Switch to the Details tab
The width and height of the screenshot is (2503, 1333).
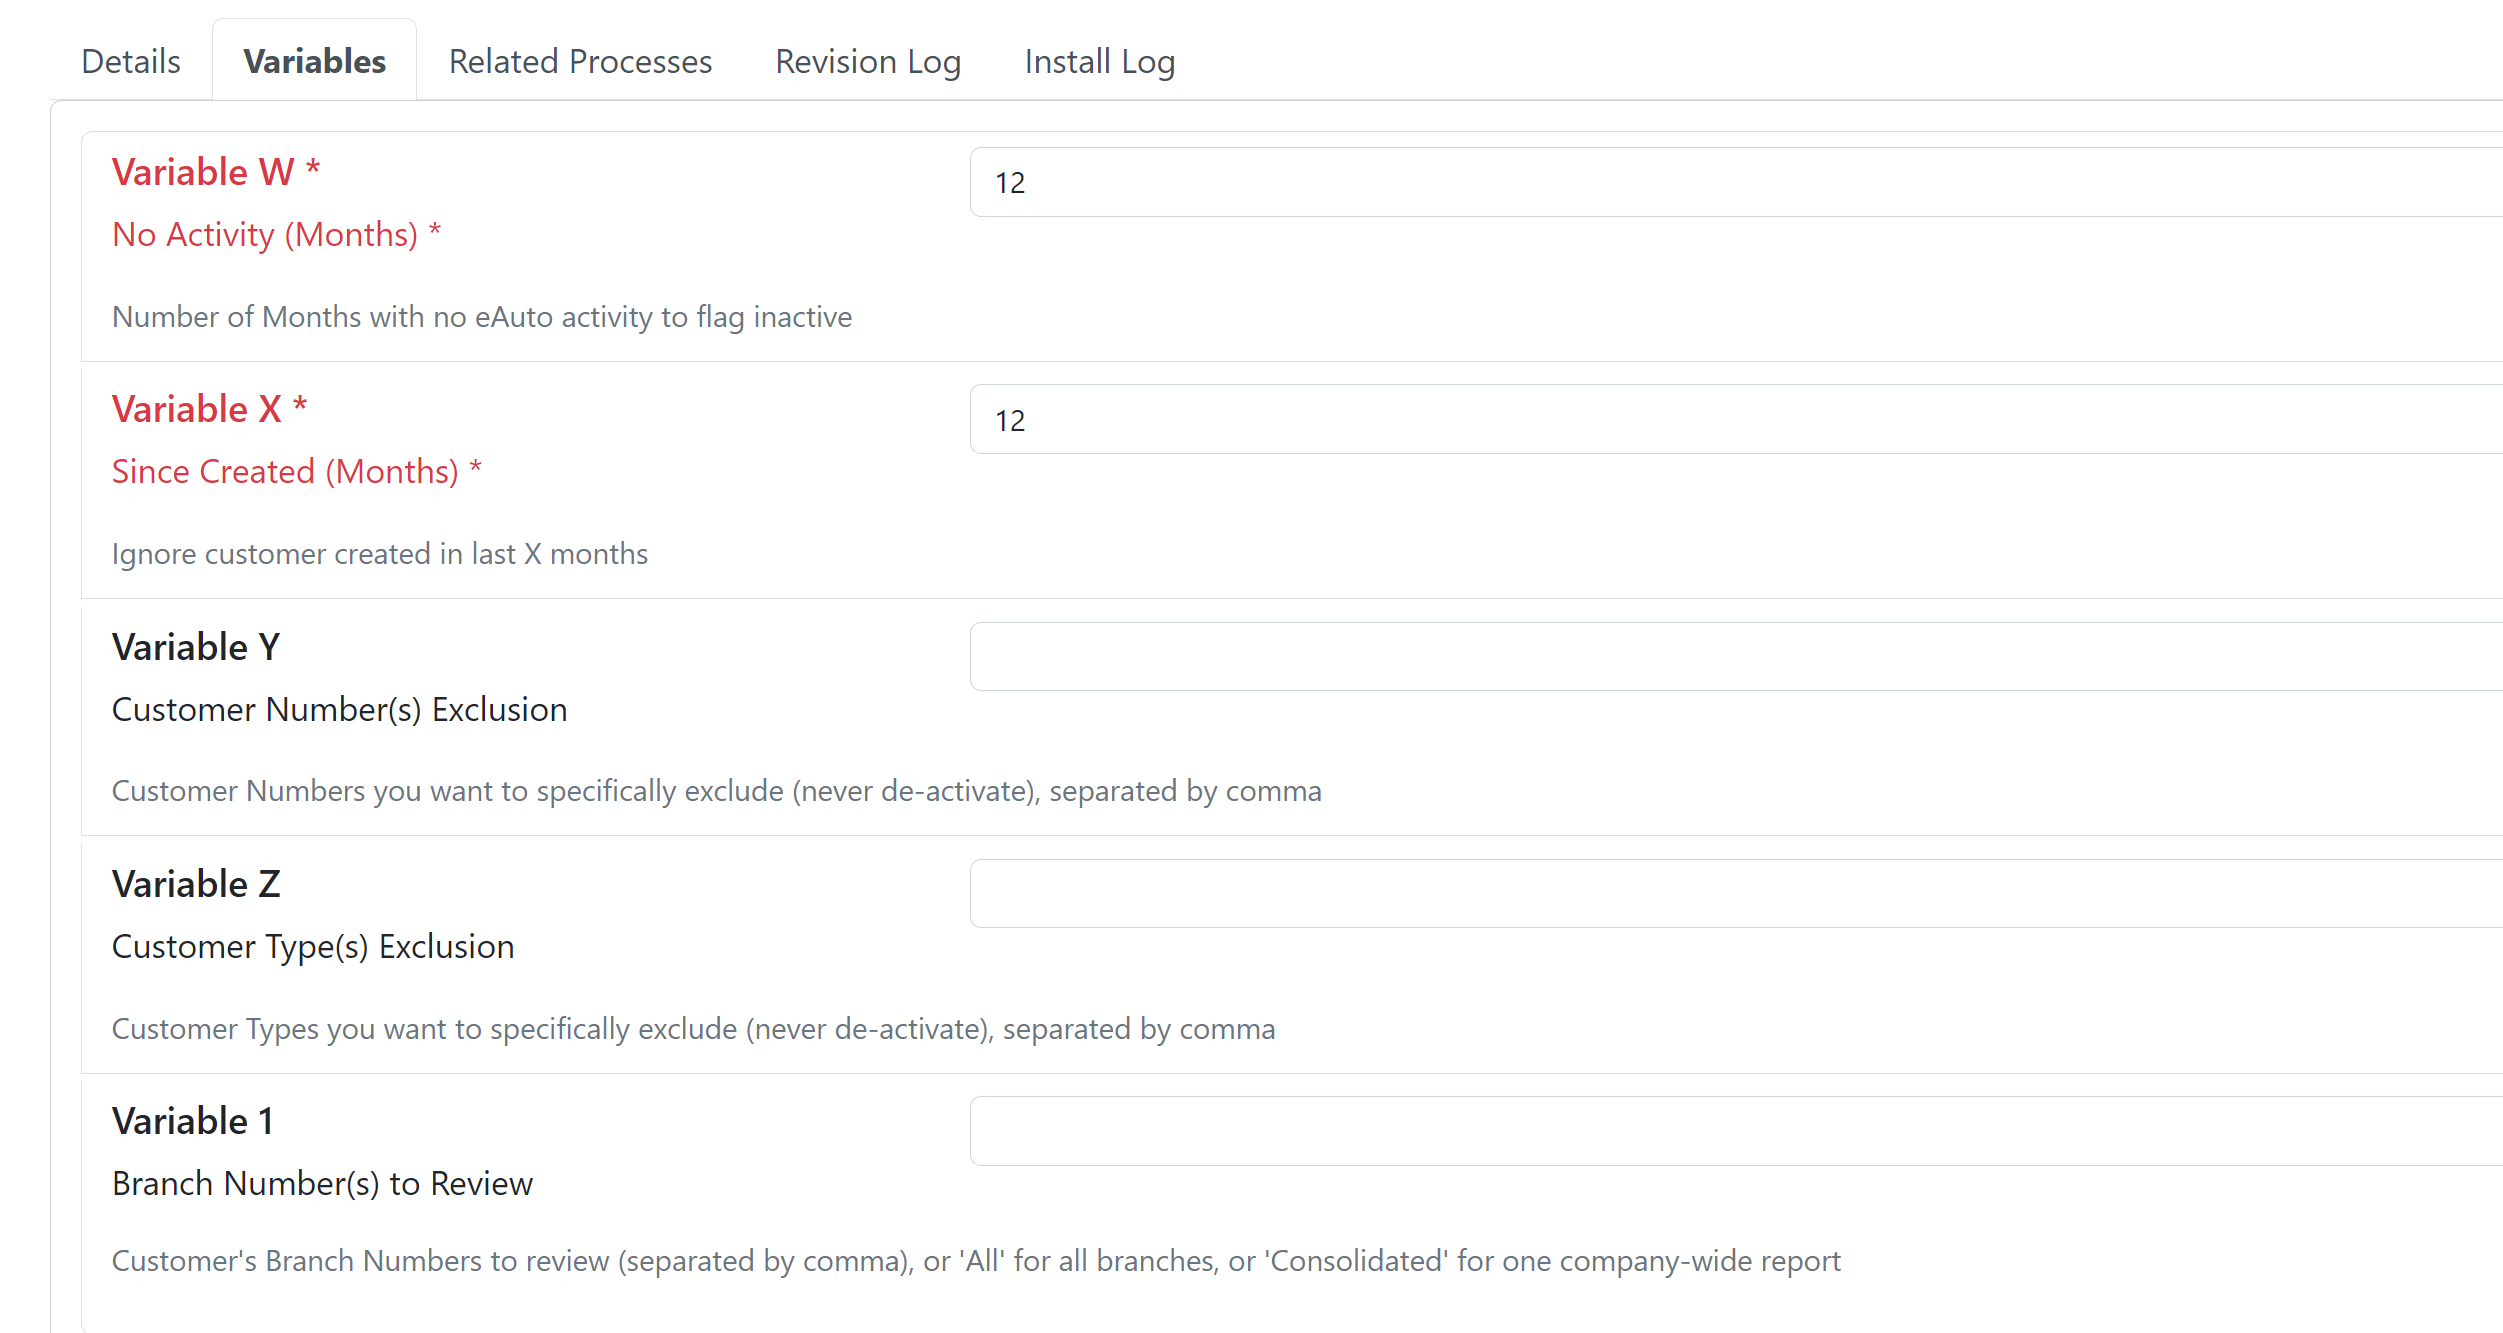point(130,60)
